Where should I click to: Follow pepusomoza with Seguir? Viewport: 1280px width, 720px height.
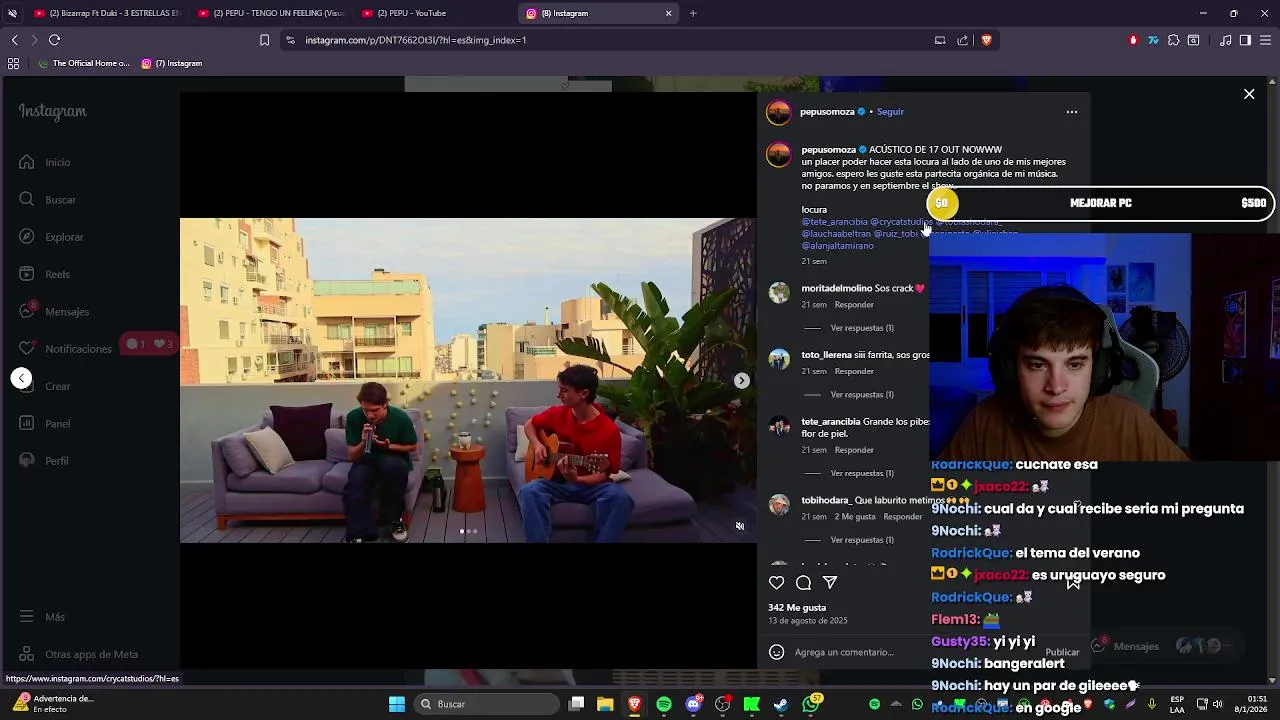tap(890, 112)
